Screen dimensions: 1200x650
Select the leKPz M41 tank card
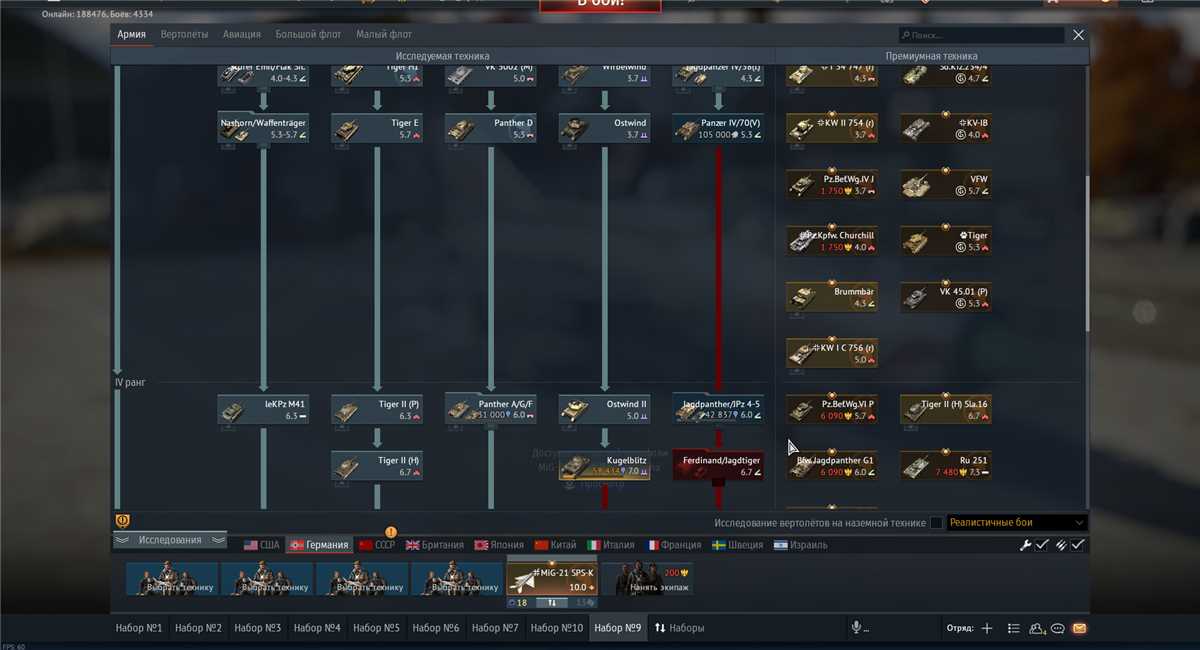point(263,409)
